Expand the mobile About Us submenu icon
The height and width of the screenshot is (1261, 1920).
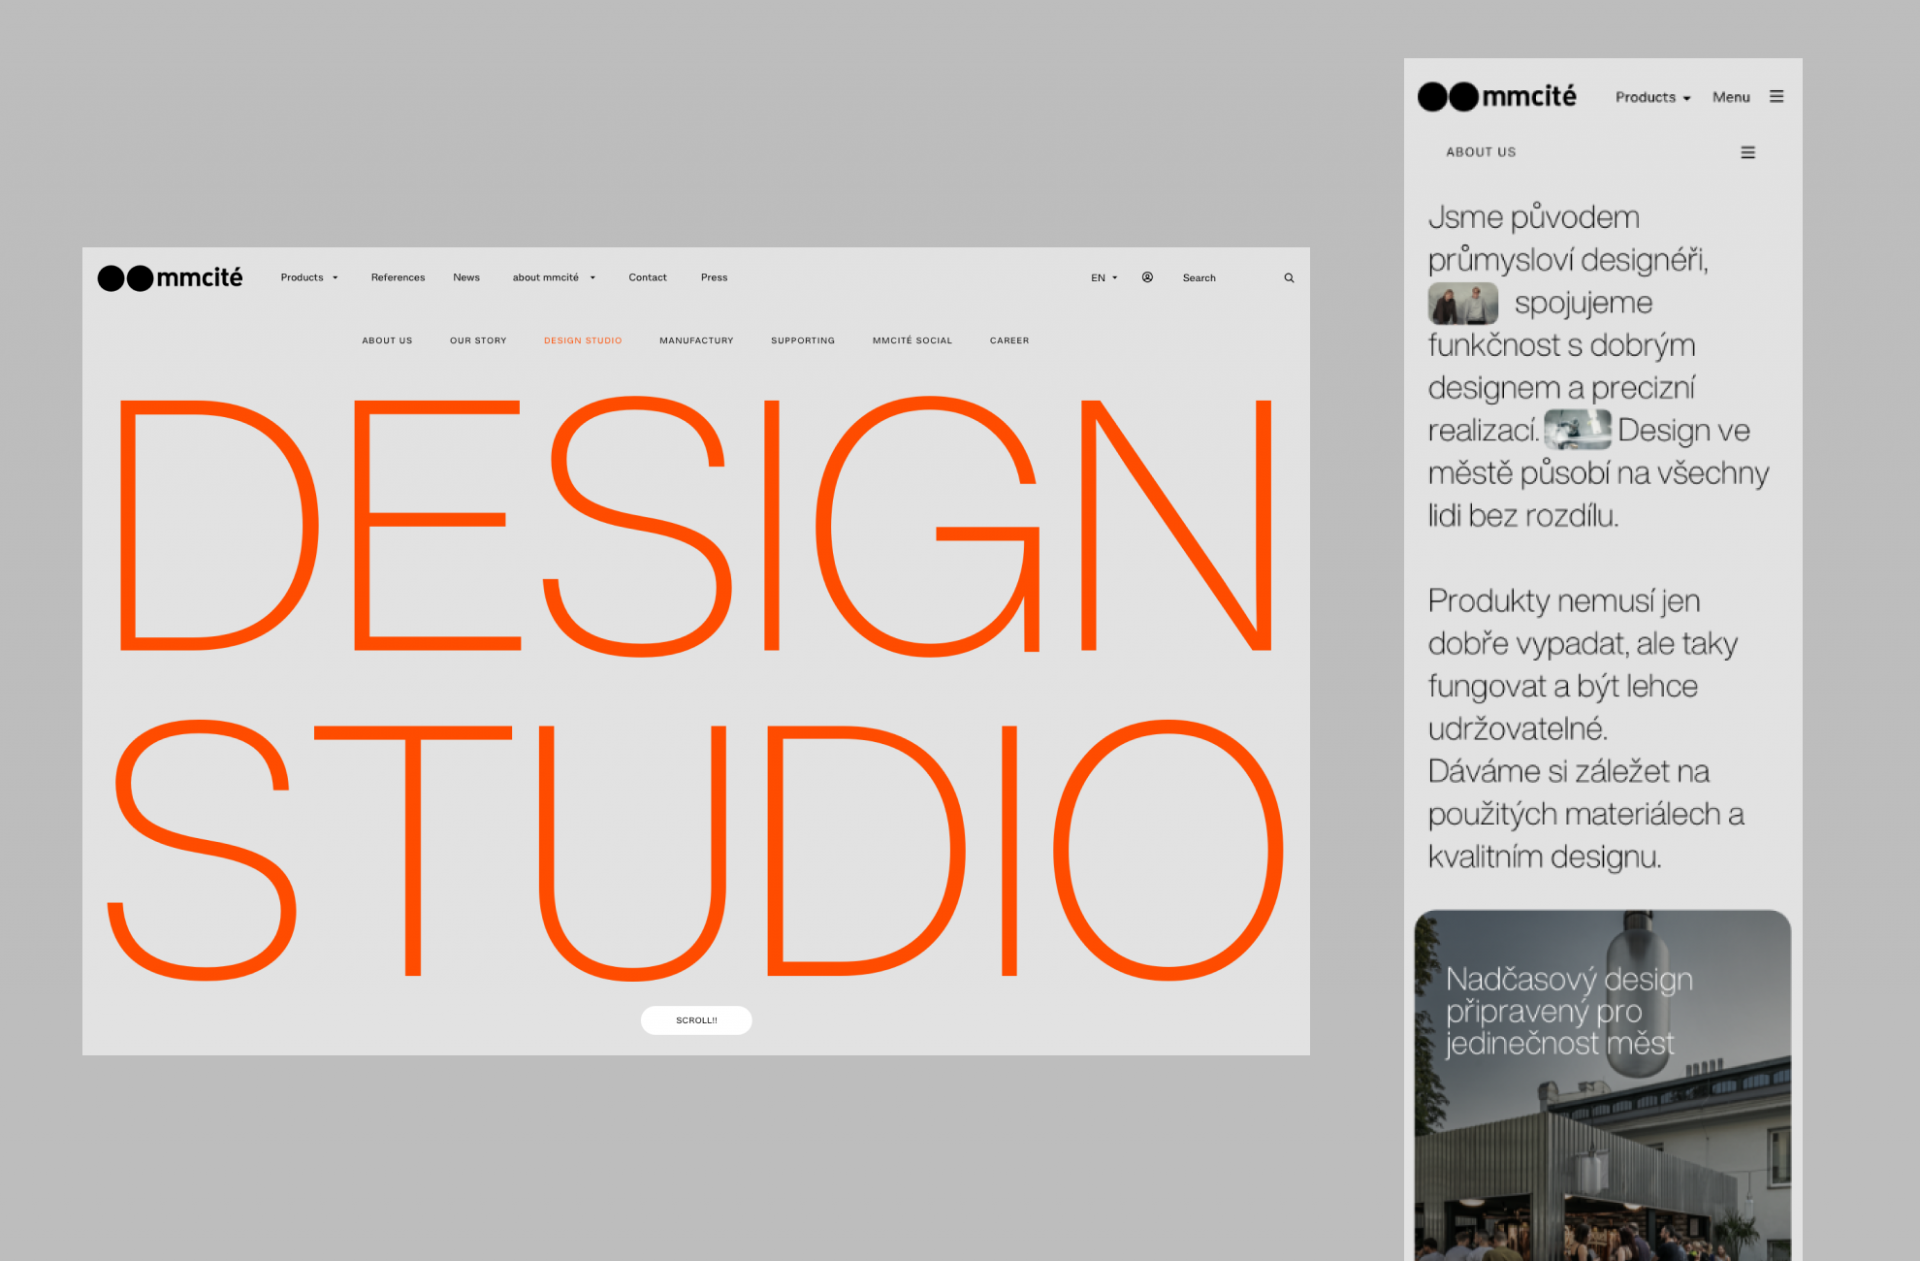(x=1747, y=152)
